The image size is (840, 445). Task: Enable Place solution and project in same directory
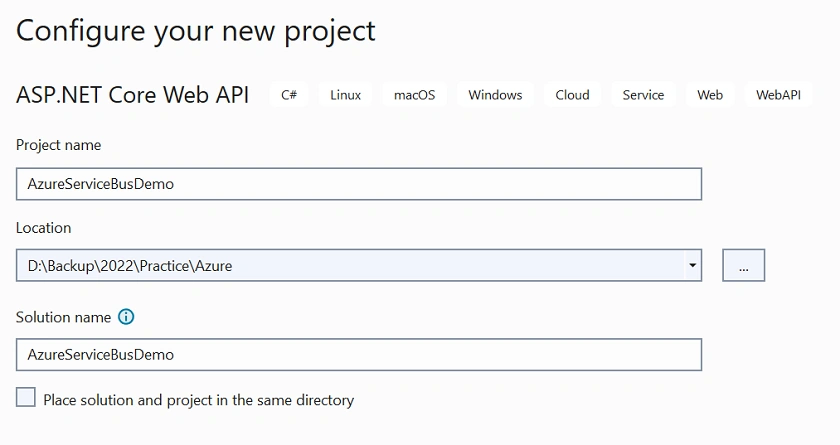coord(26,398)
